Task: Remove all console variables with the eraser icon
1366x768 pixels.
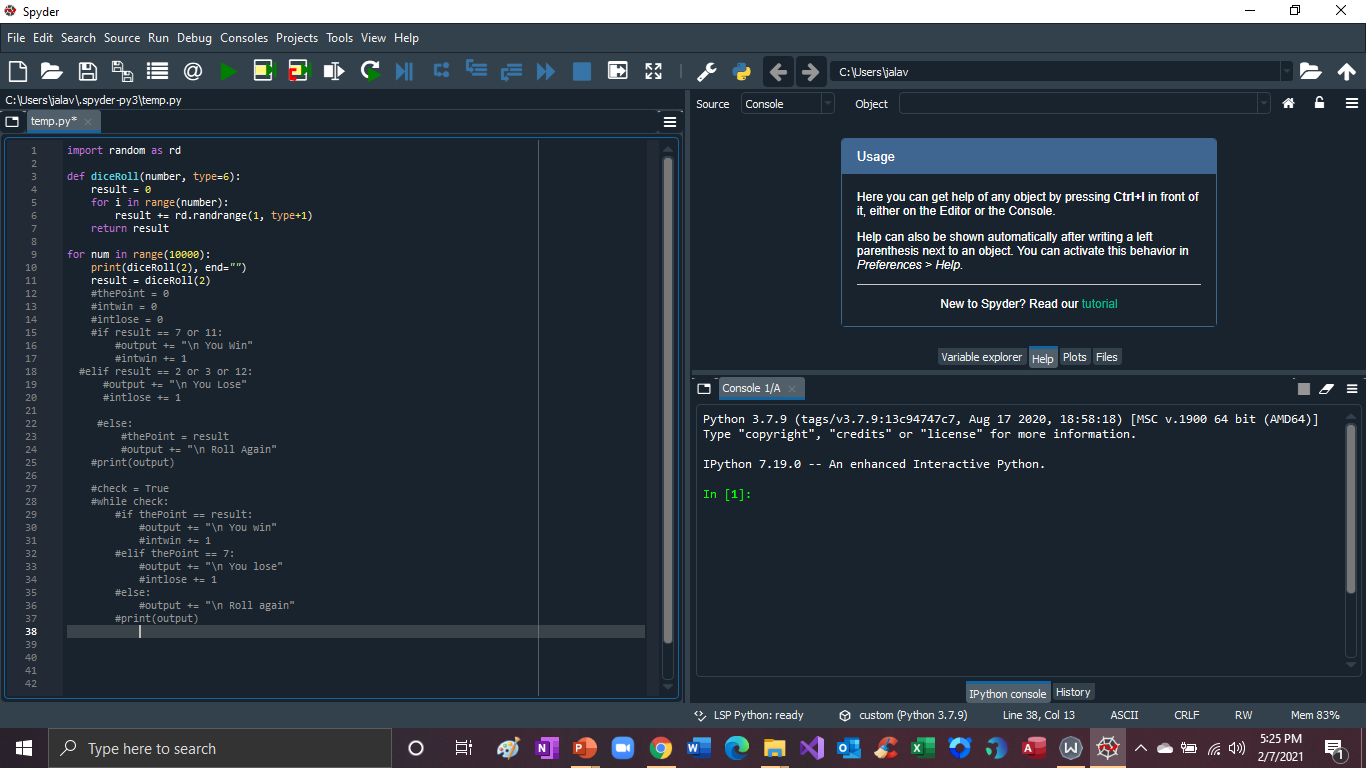Action: pyautogui.click(x=1327, y=388)
